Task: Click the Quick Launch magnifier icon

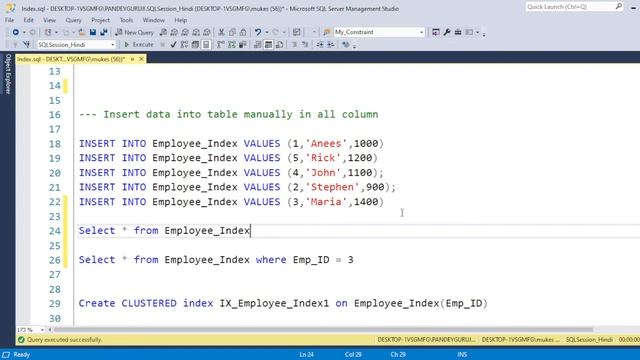Action: pos(619,7)
